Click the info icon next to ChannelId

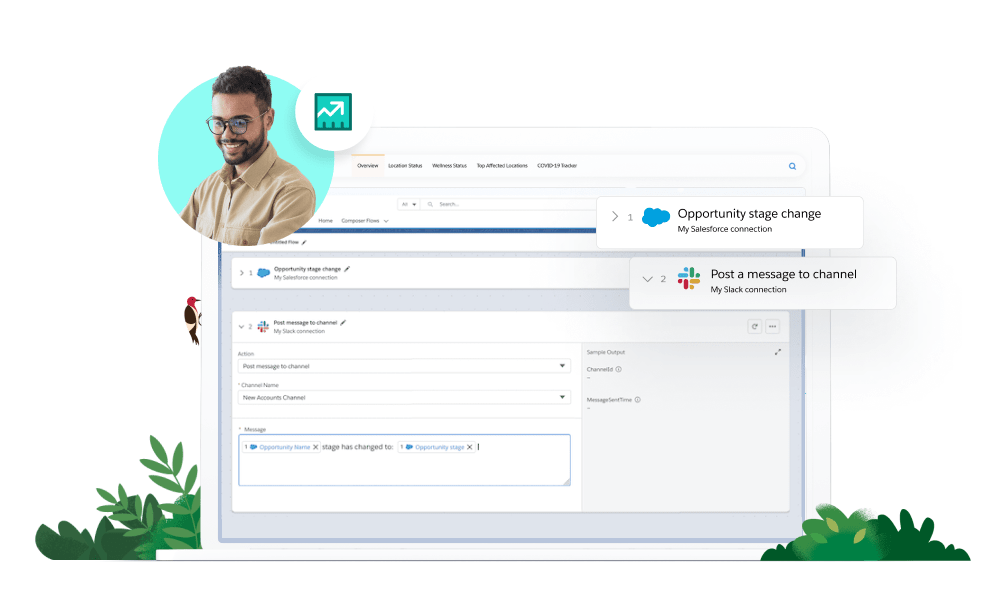tap(619, 369)
